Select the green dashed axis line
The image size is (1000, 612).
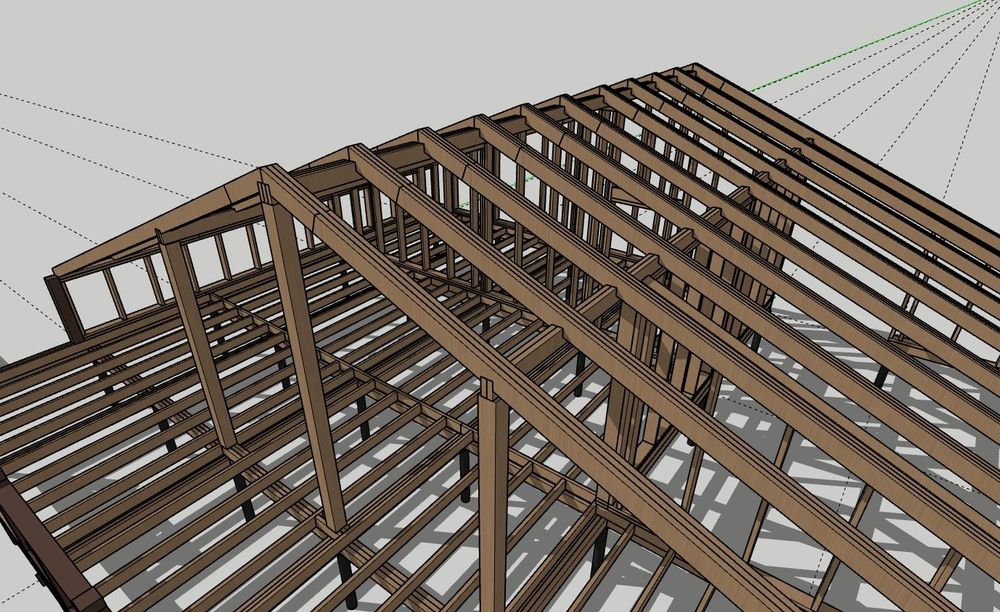867,46
